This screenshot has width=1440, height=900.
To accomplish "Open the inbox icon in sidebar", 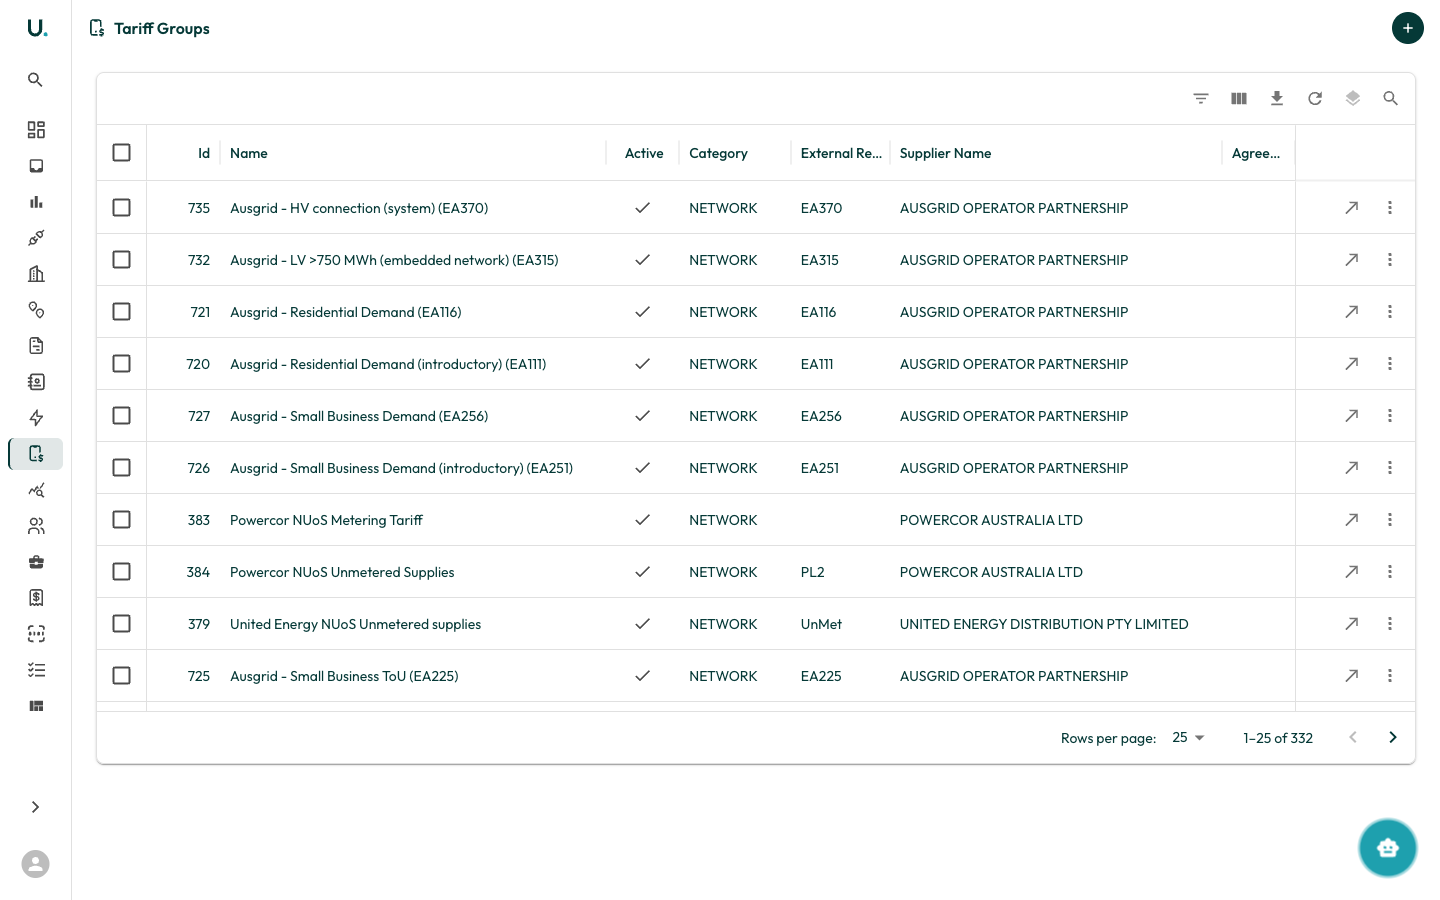I will click(36, 166).
